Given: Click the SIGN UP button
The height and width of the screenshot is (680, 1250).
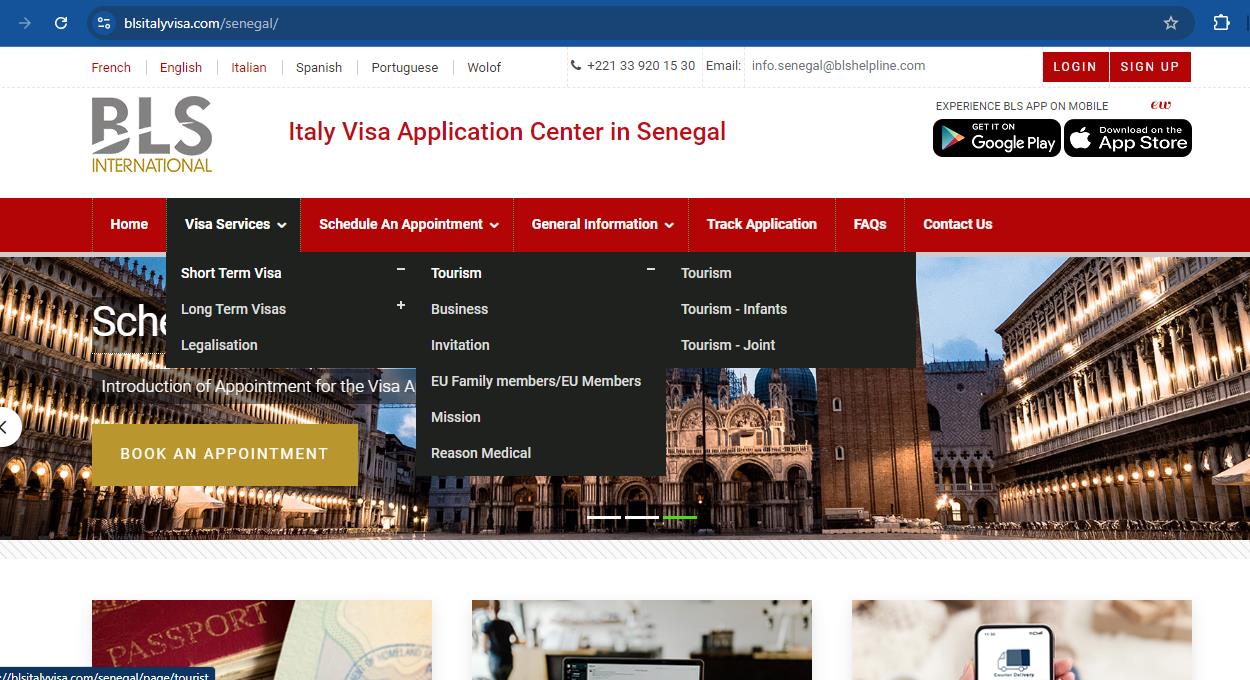Looking at the screenshot, I should coord(1150,67).
